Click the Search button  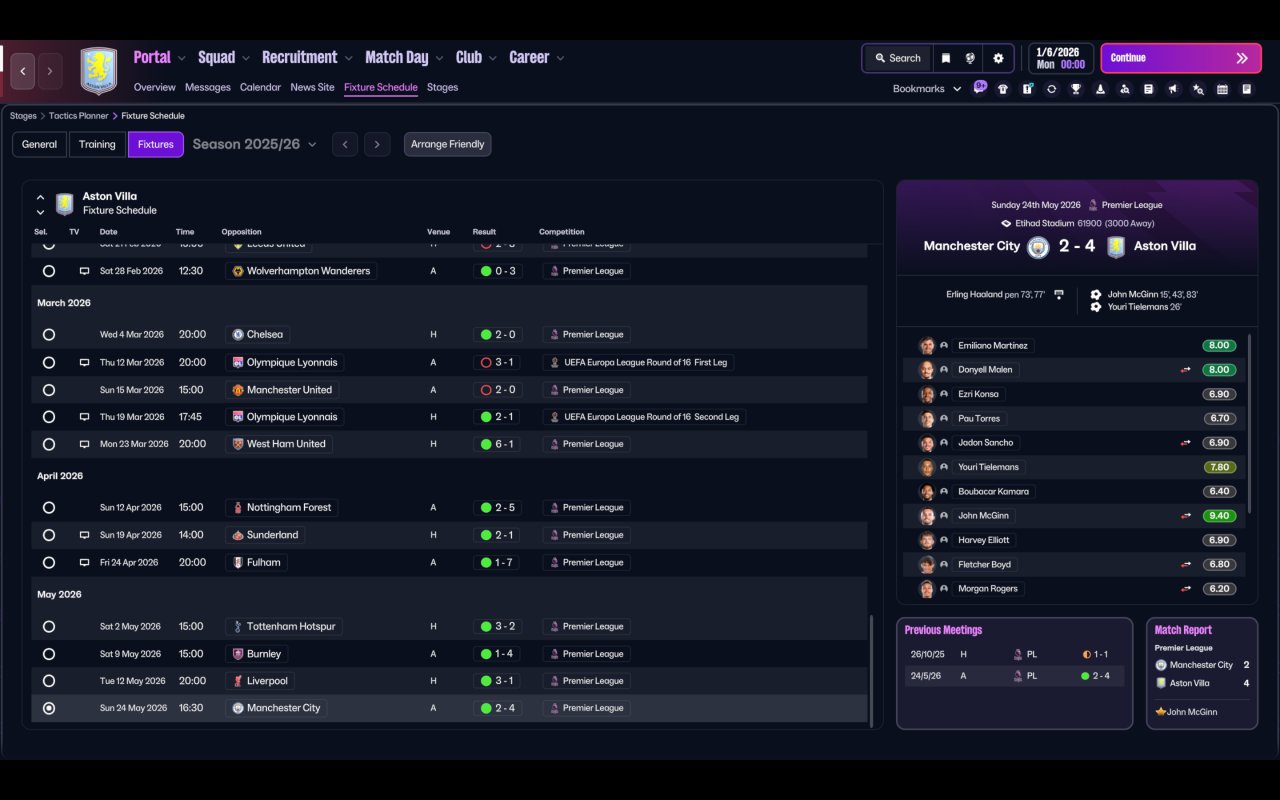[x=897, y=58]
